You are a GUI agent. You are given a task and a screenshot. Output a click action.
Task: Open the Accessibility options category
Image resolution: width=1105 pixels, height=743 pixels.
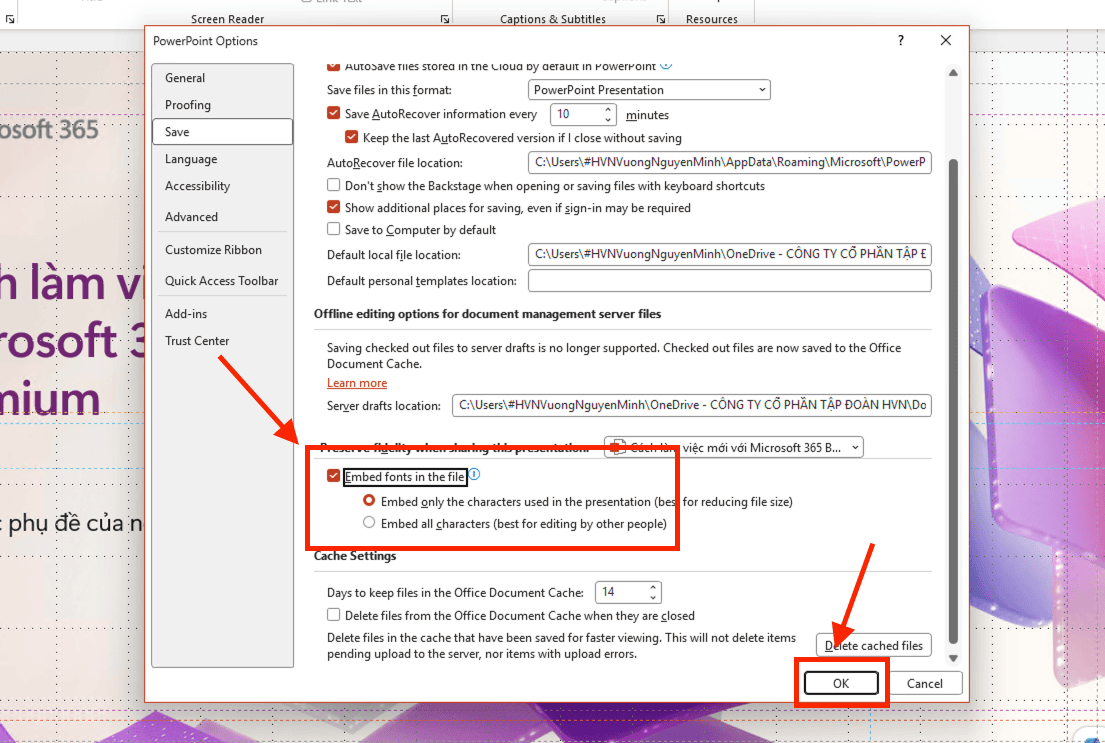pos(222,186)
